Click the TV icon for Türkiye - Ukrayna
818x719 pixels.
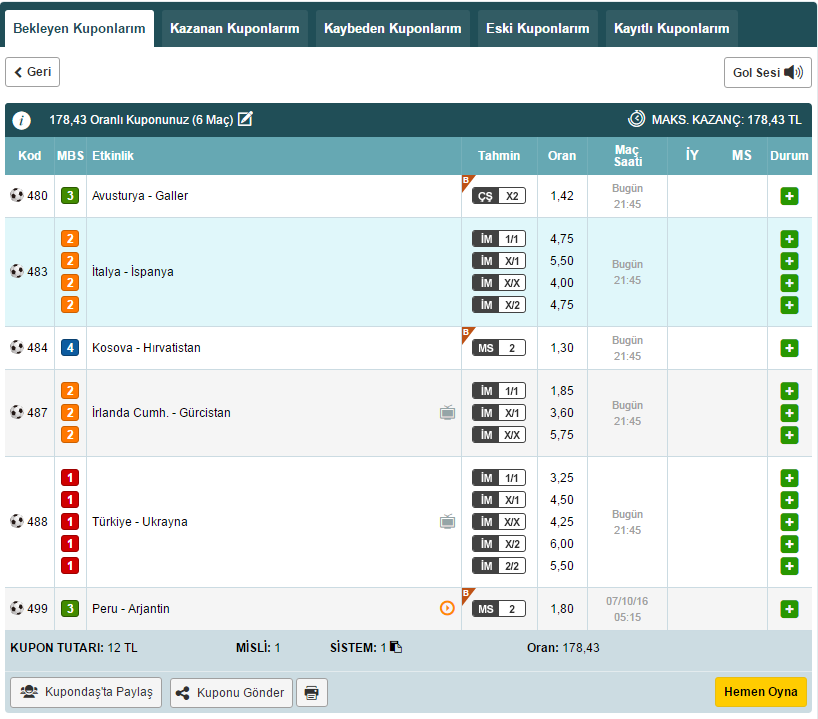(447, 522)
